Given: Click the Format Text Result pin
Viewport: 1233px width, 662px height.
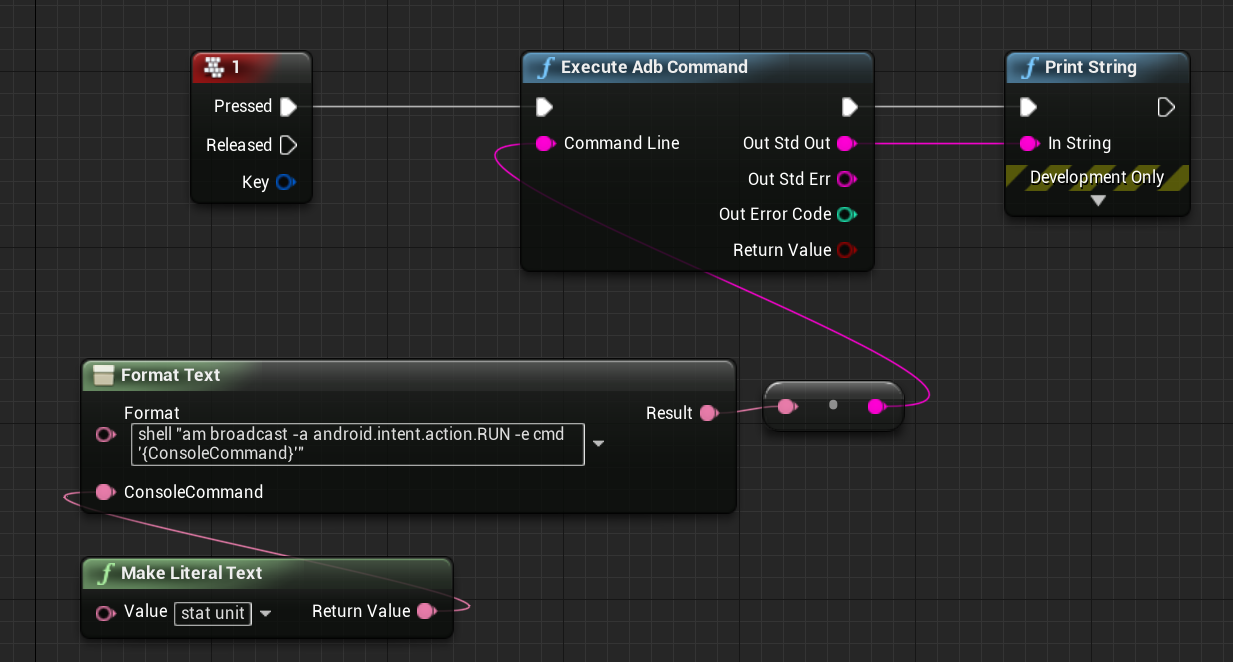Looking at the screenshot, I should point(708,413).
